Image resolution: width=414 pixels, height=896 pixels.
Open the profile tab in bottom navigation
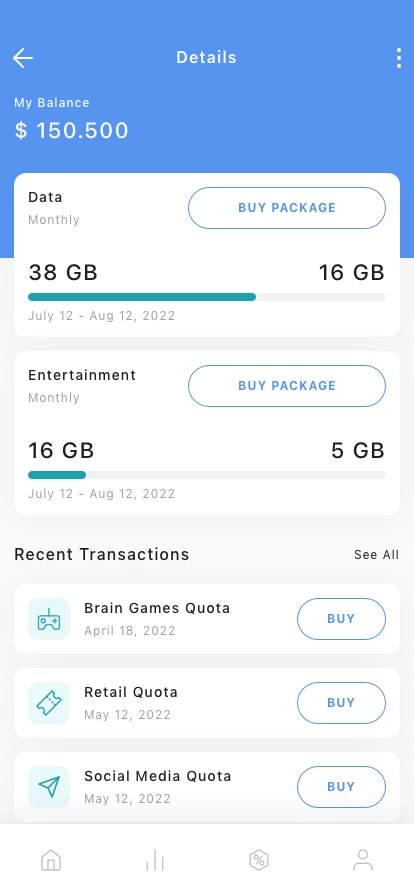363,859
